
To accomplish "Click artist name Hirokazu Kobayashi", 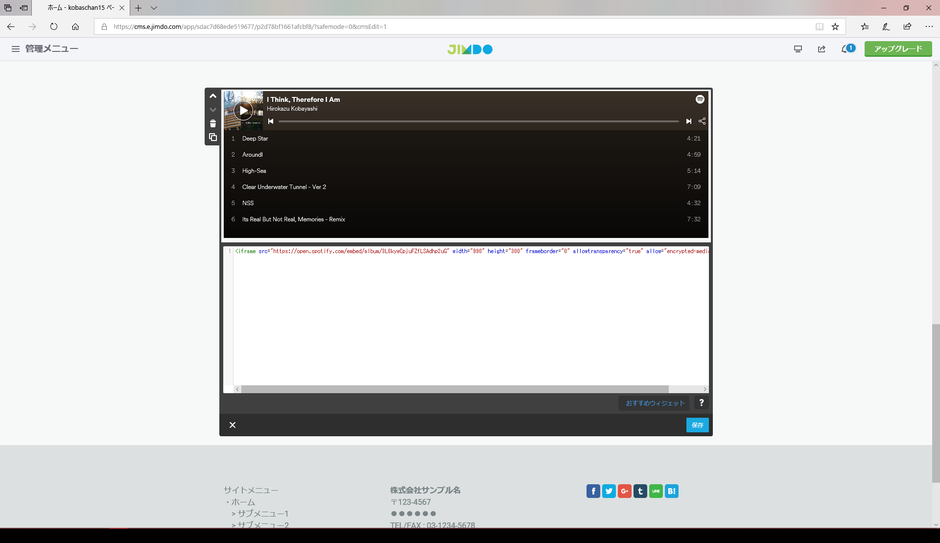I will point(292,109).
